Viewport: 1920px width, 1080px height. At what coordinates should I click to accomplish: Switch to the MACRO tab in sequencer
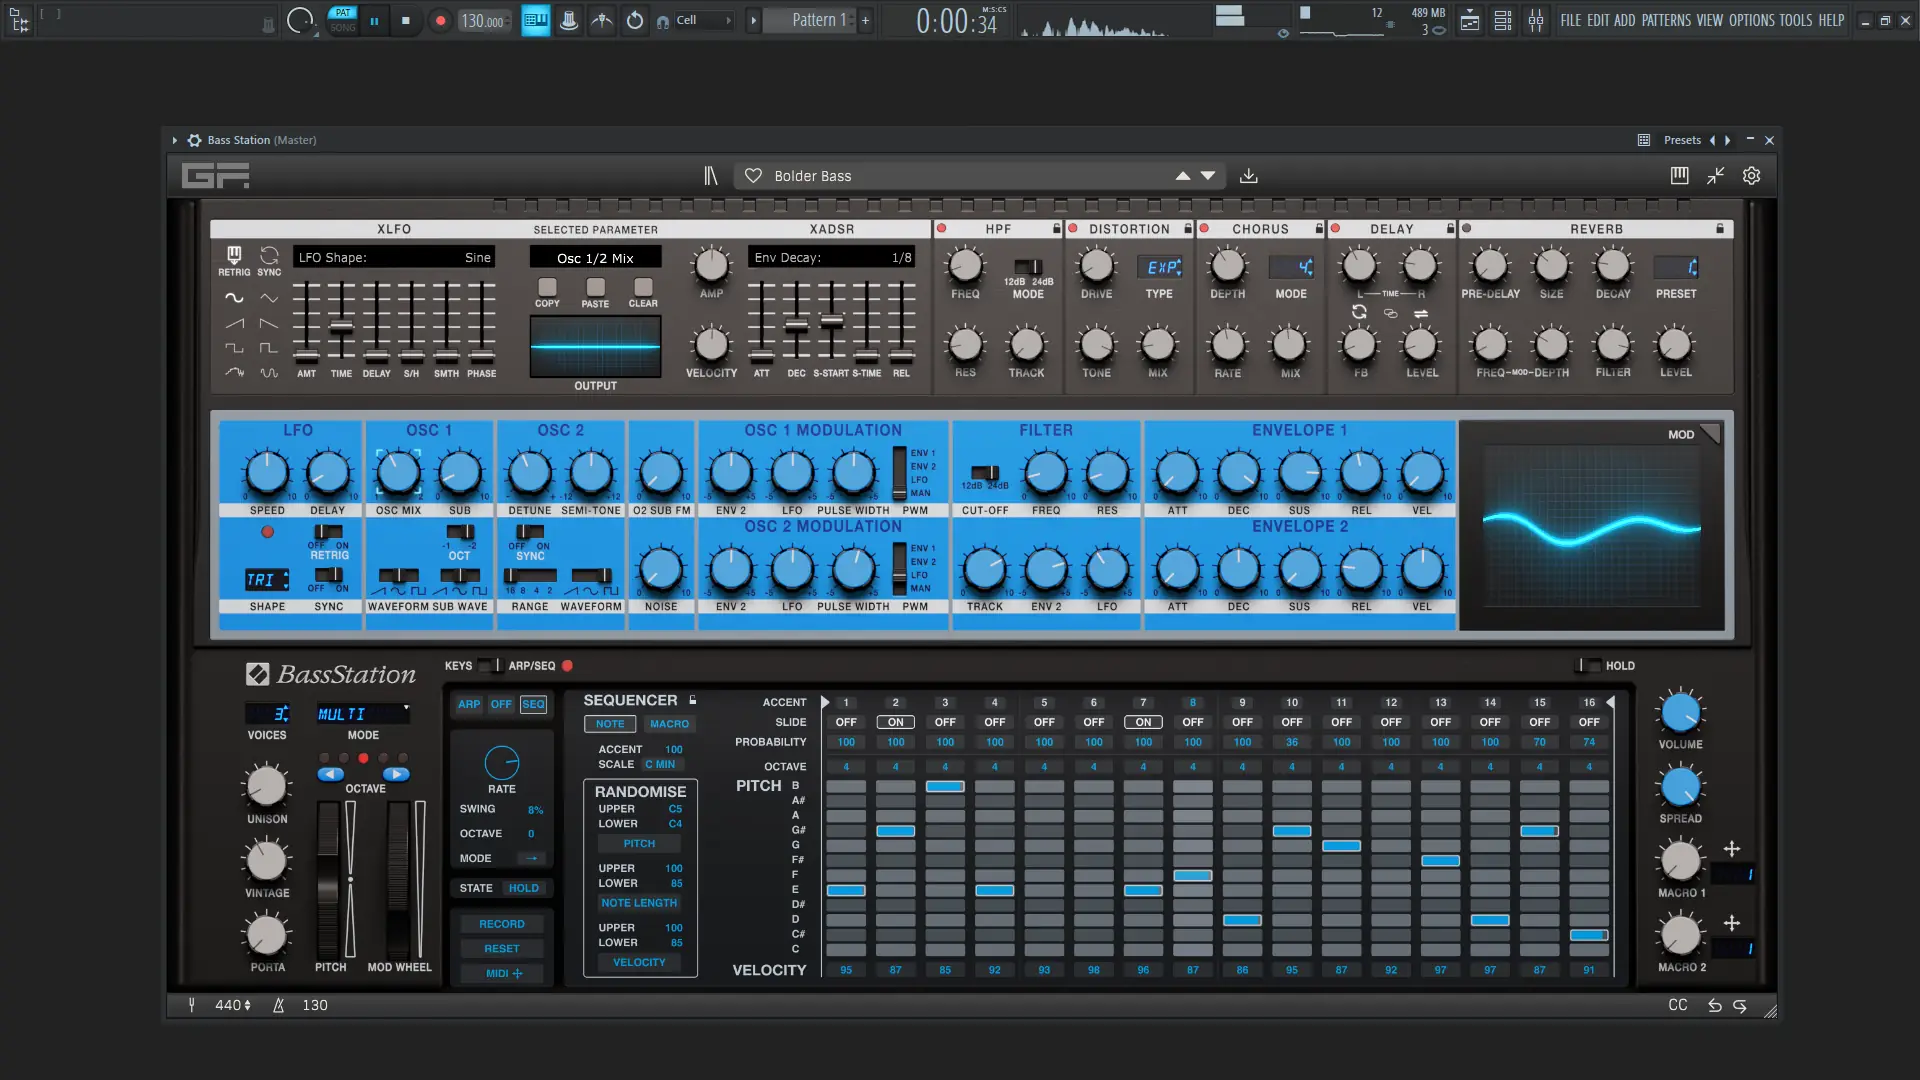(x=669, y=724)
